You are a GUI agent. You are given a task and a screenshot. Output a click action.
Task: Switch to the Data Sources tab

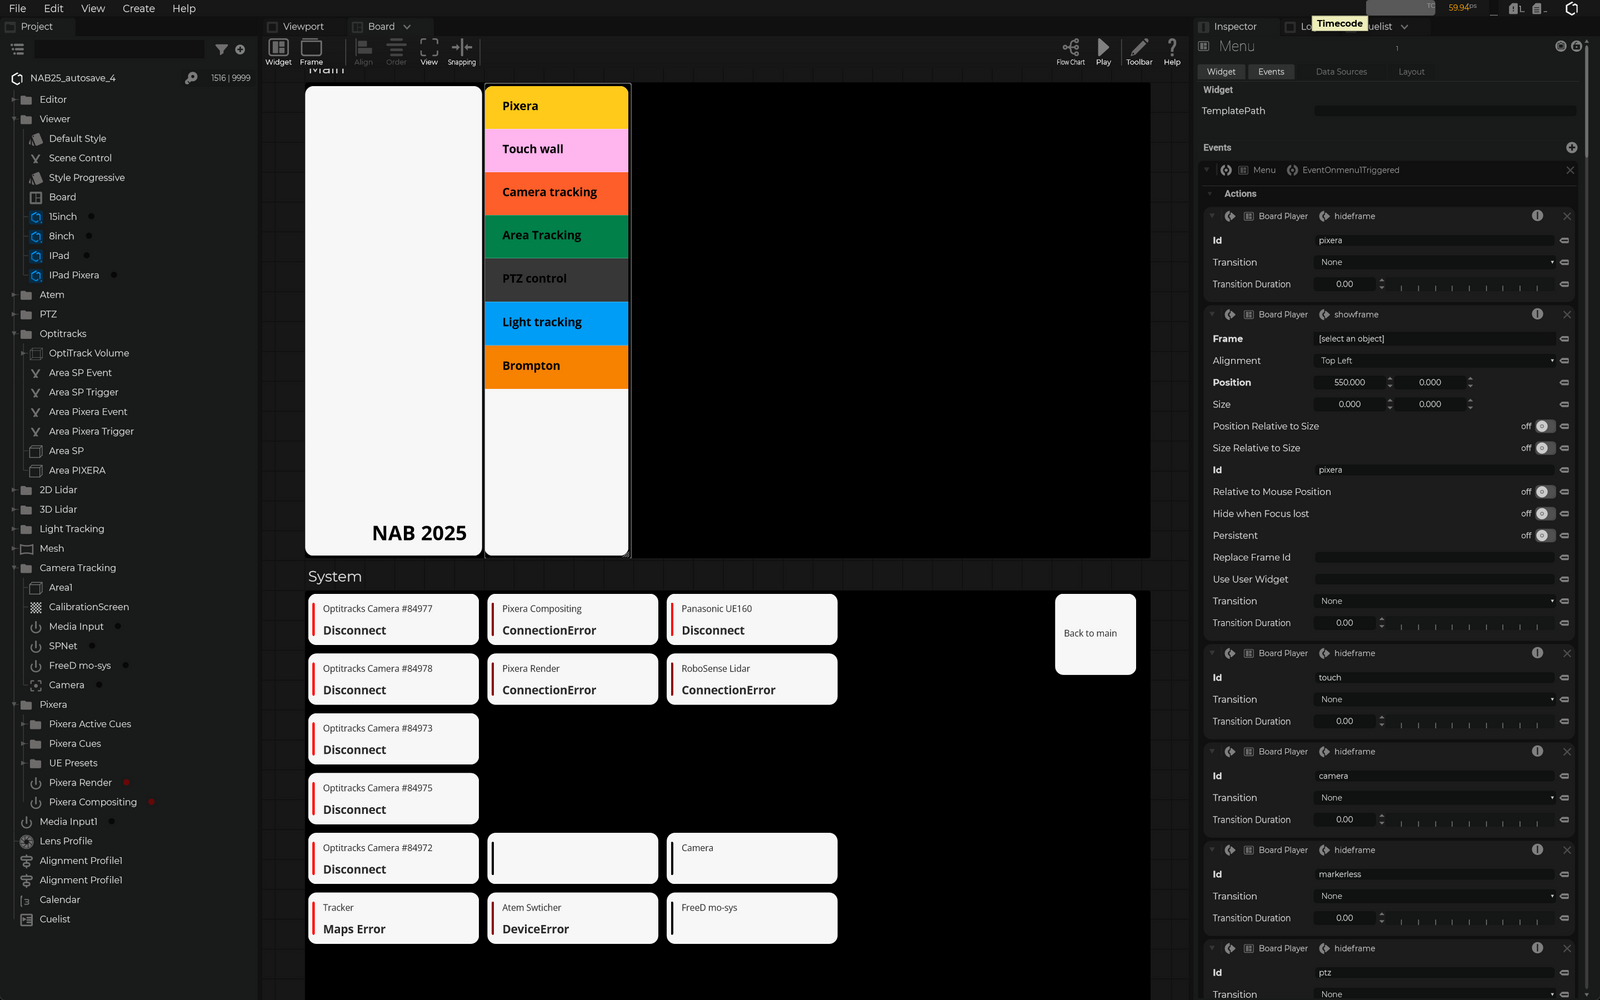point(1340,72)
